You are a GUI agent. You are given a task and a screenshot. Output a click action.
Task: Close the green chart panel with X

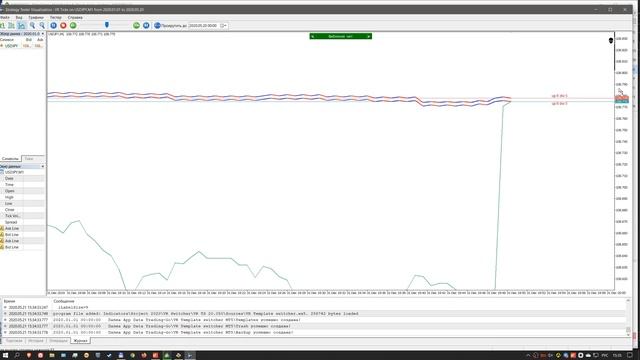369,36
